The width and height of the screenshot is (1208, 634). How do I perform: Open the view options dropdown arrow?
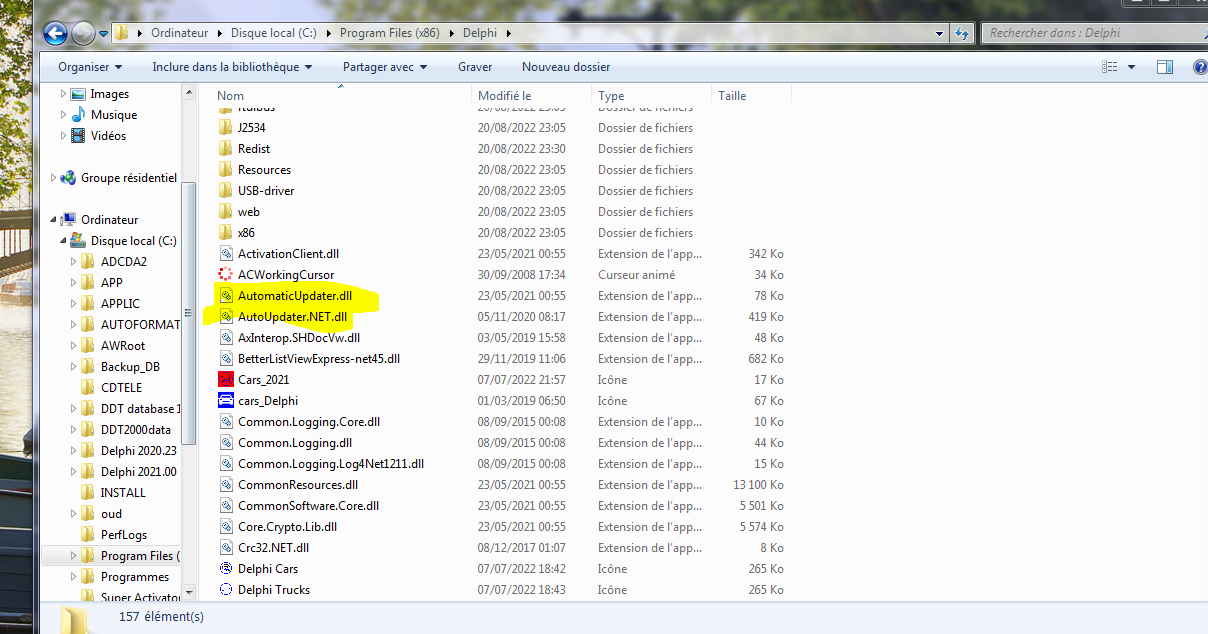1132,67
